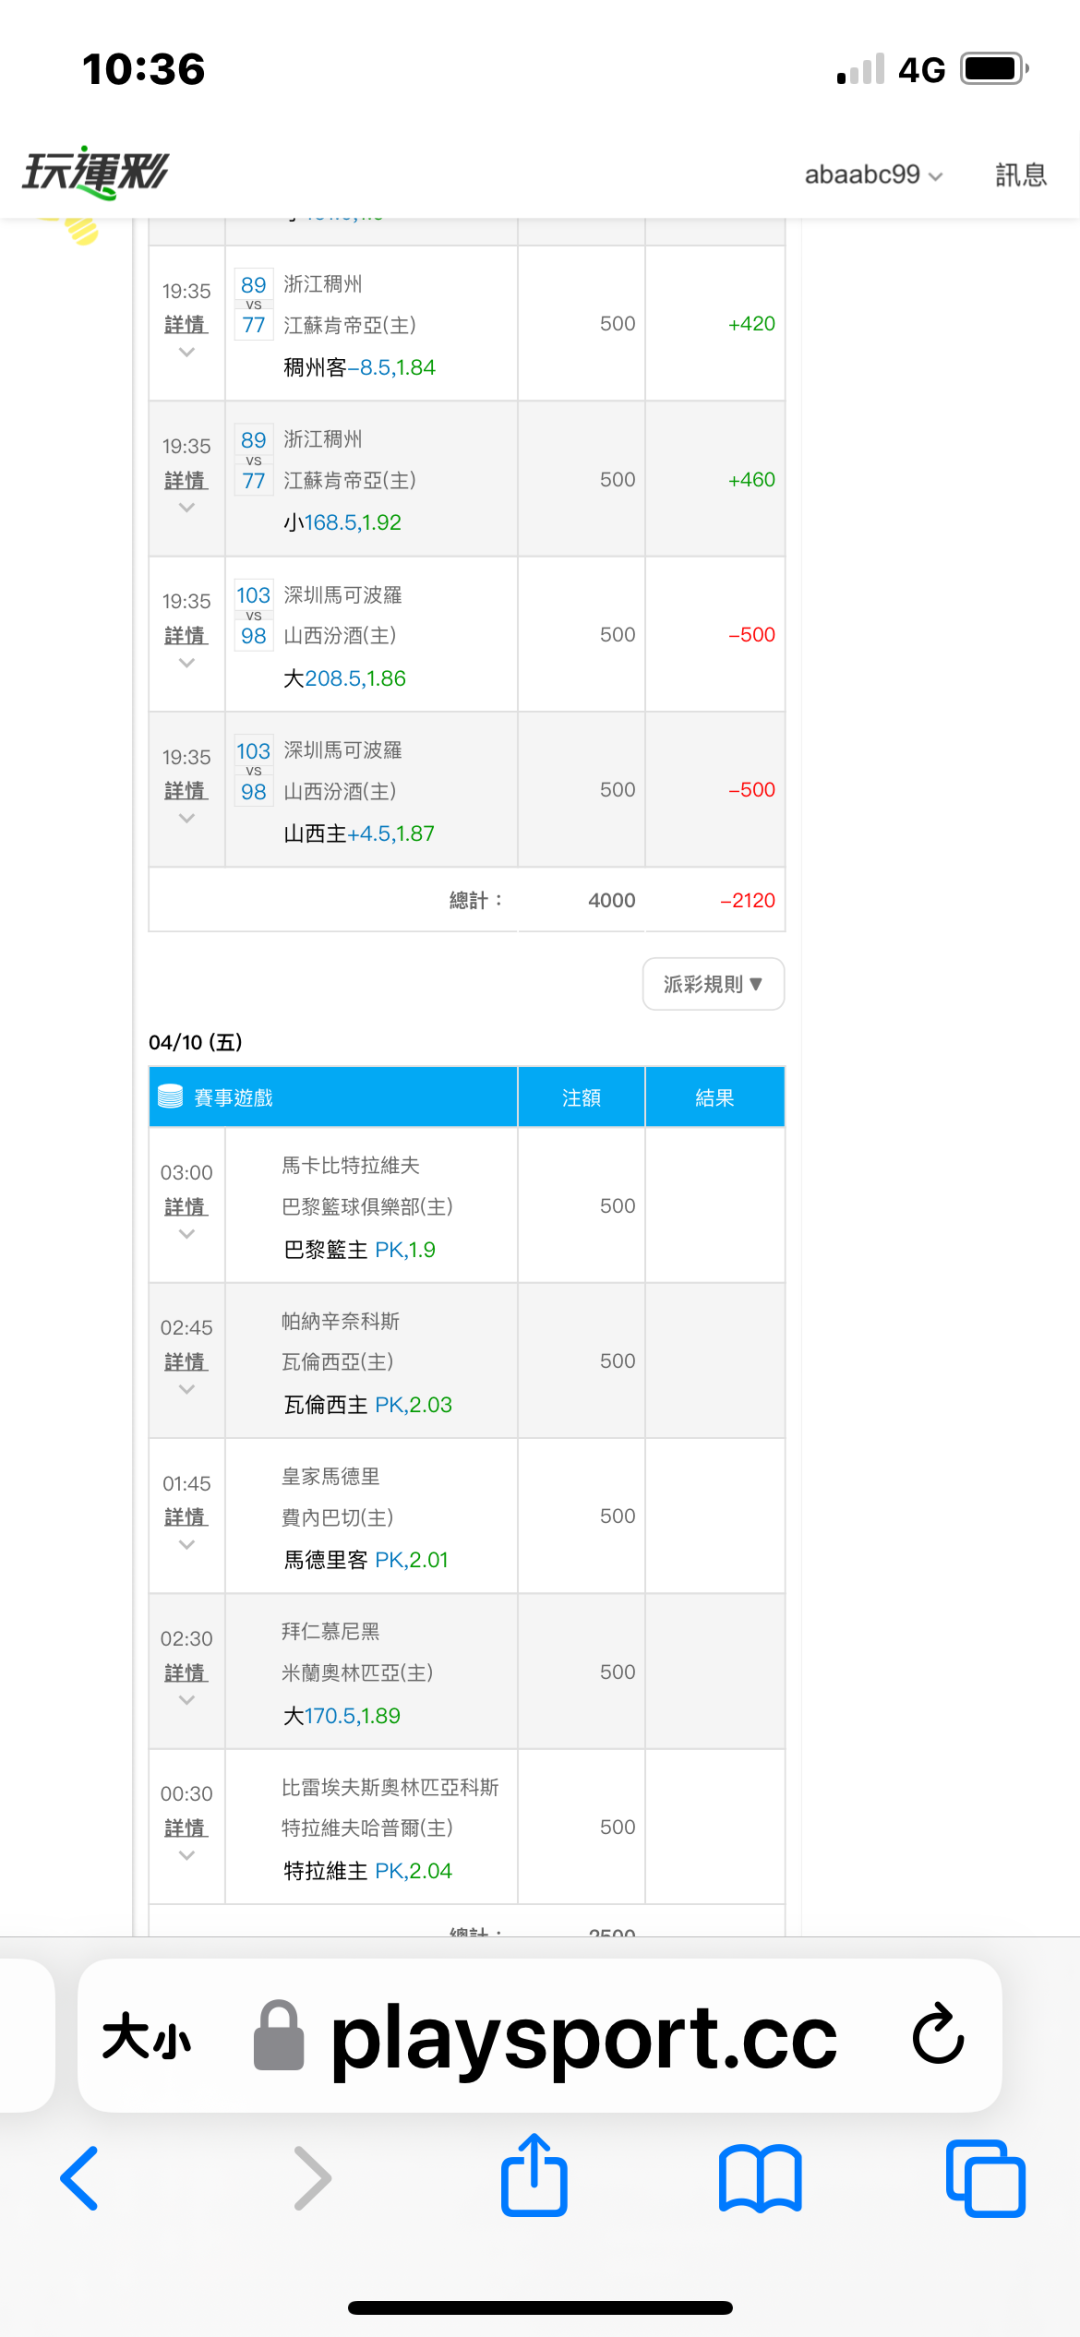Open 詳情 link for 01:45 match

tap(186, 1517)
